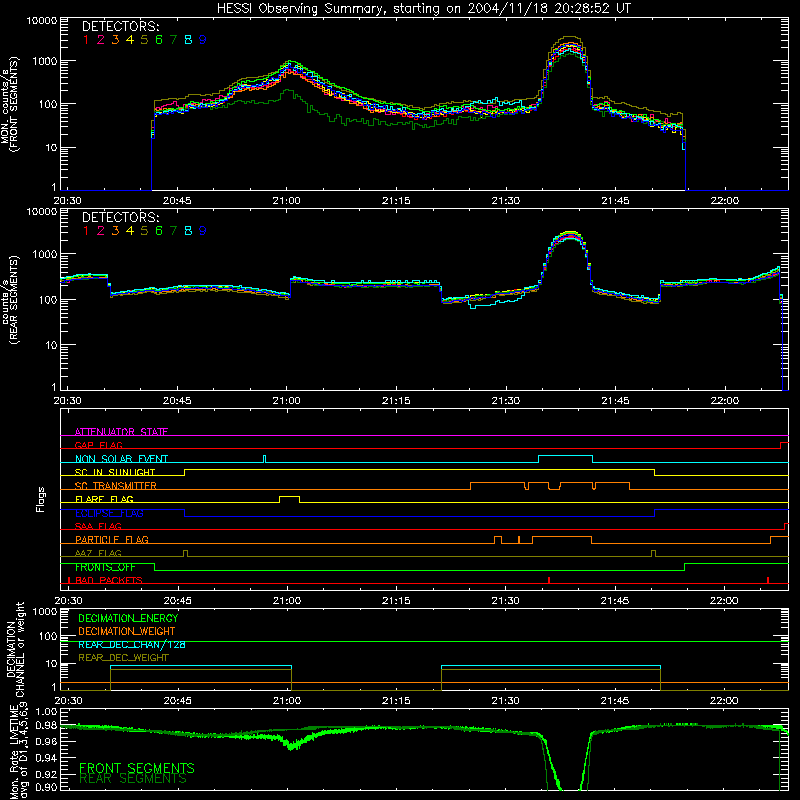Screen dimensions: 800x800
Task: Click the 0.98 livetime y-axis label
Action: (46, 725)
